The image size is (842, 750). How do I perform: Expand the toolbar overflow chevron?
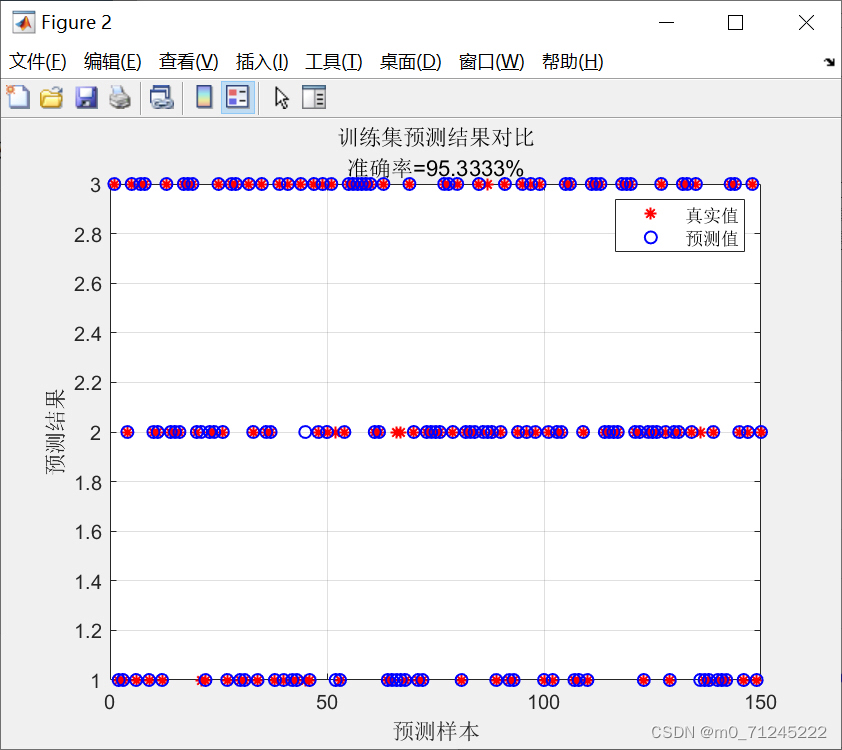pos(829,61)
